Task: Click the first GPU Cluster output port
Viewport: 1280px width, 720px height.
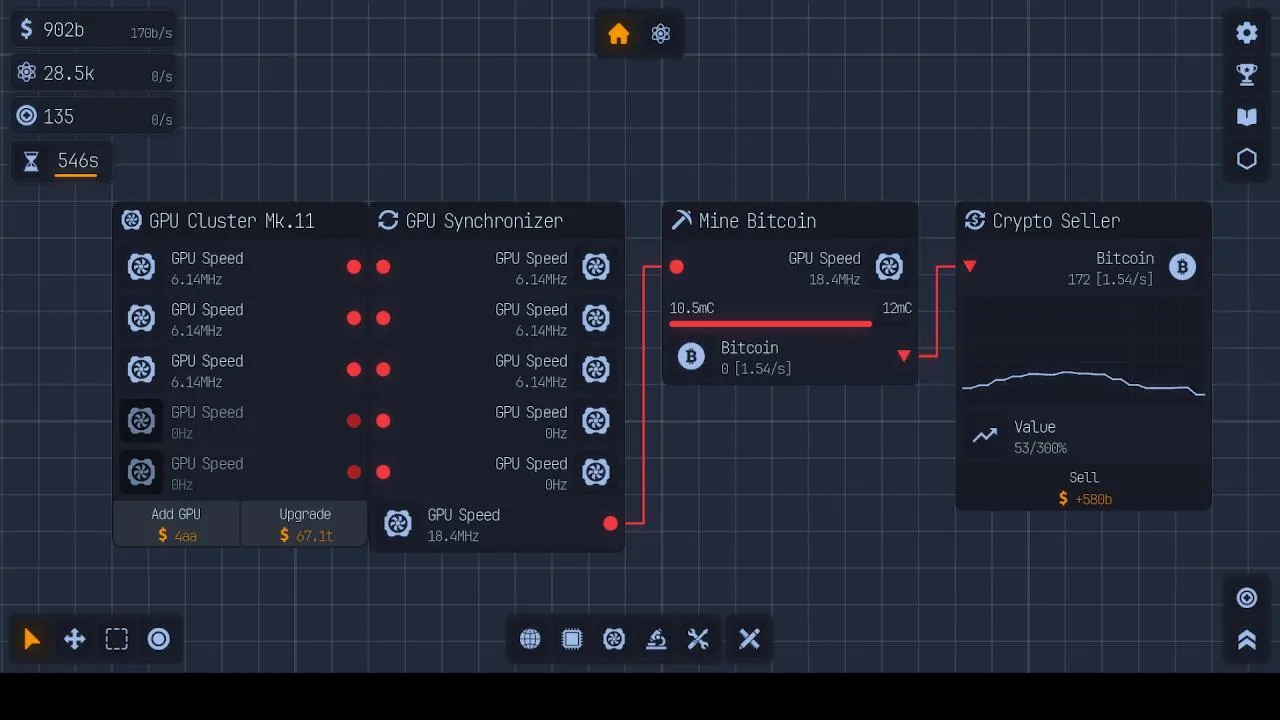Action: coord(354,267)
